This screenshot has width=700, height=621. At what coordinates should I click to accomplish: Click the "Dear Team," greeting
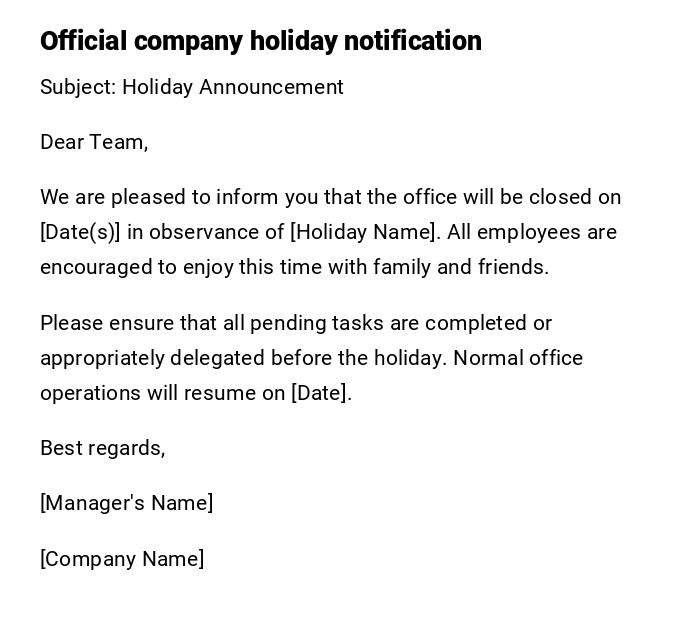[x=94, y=142]
